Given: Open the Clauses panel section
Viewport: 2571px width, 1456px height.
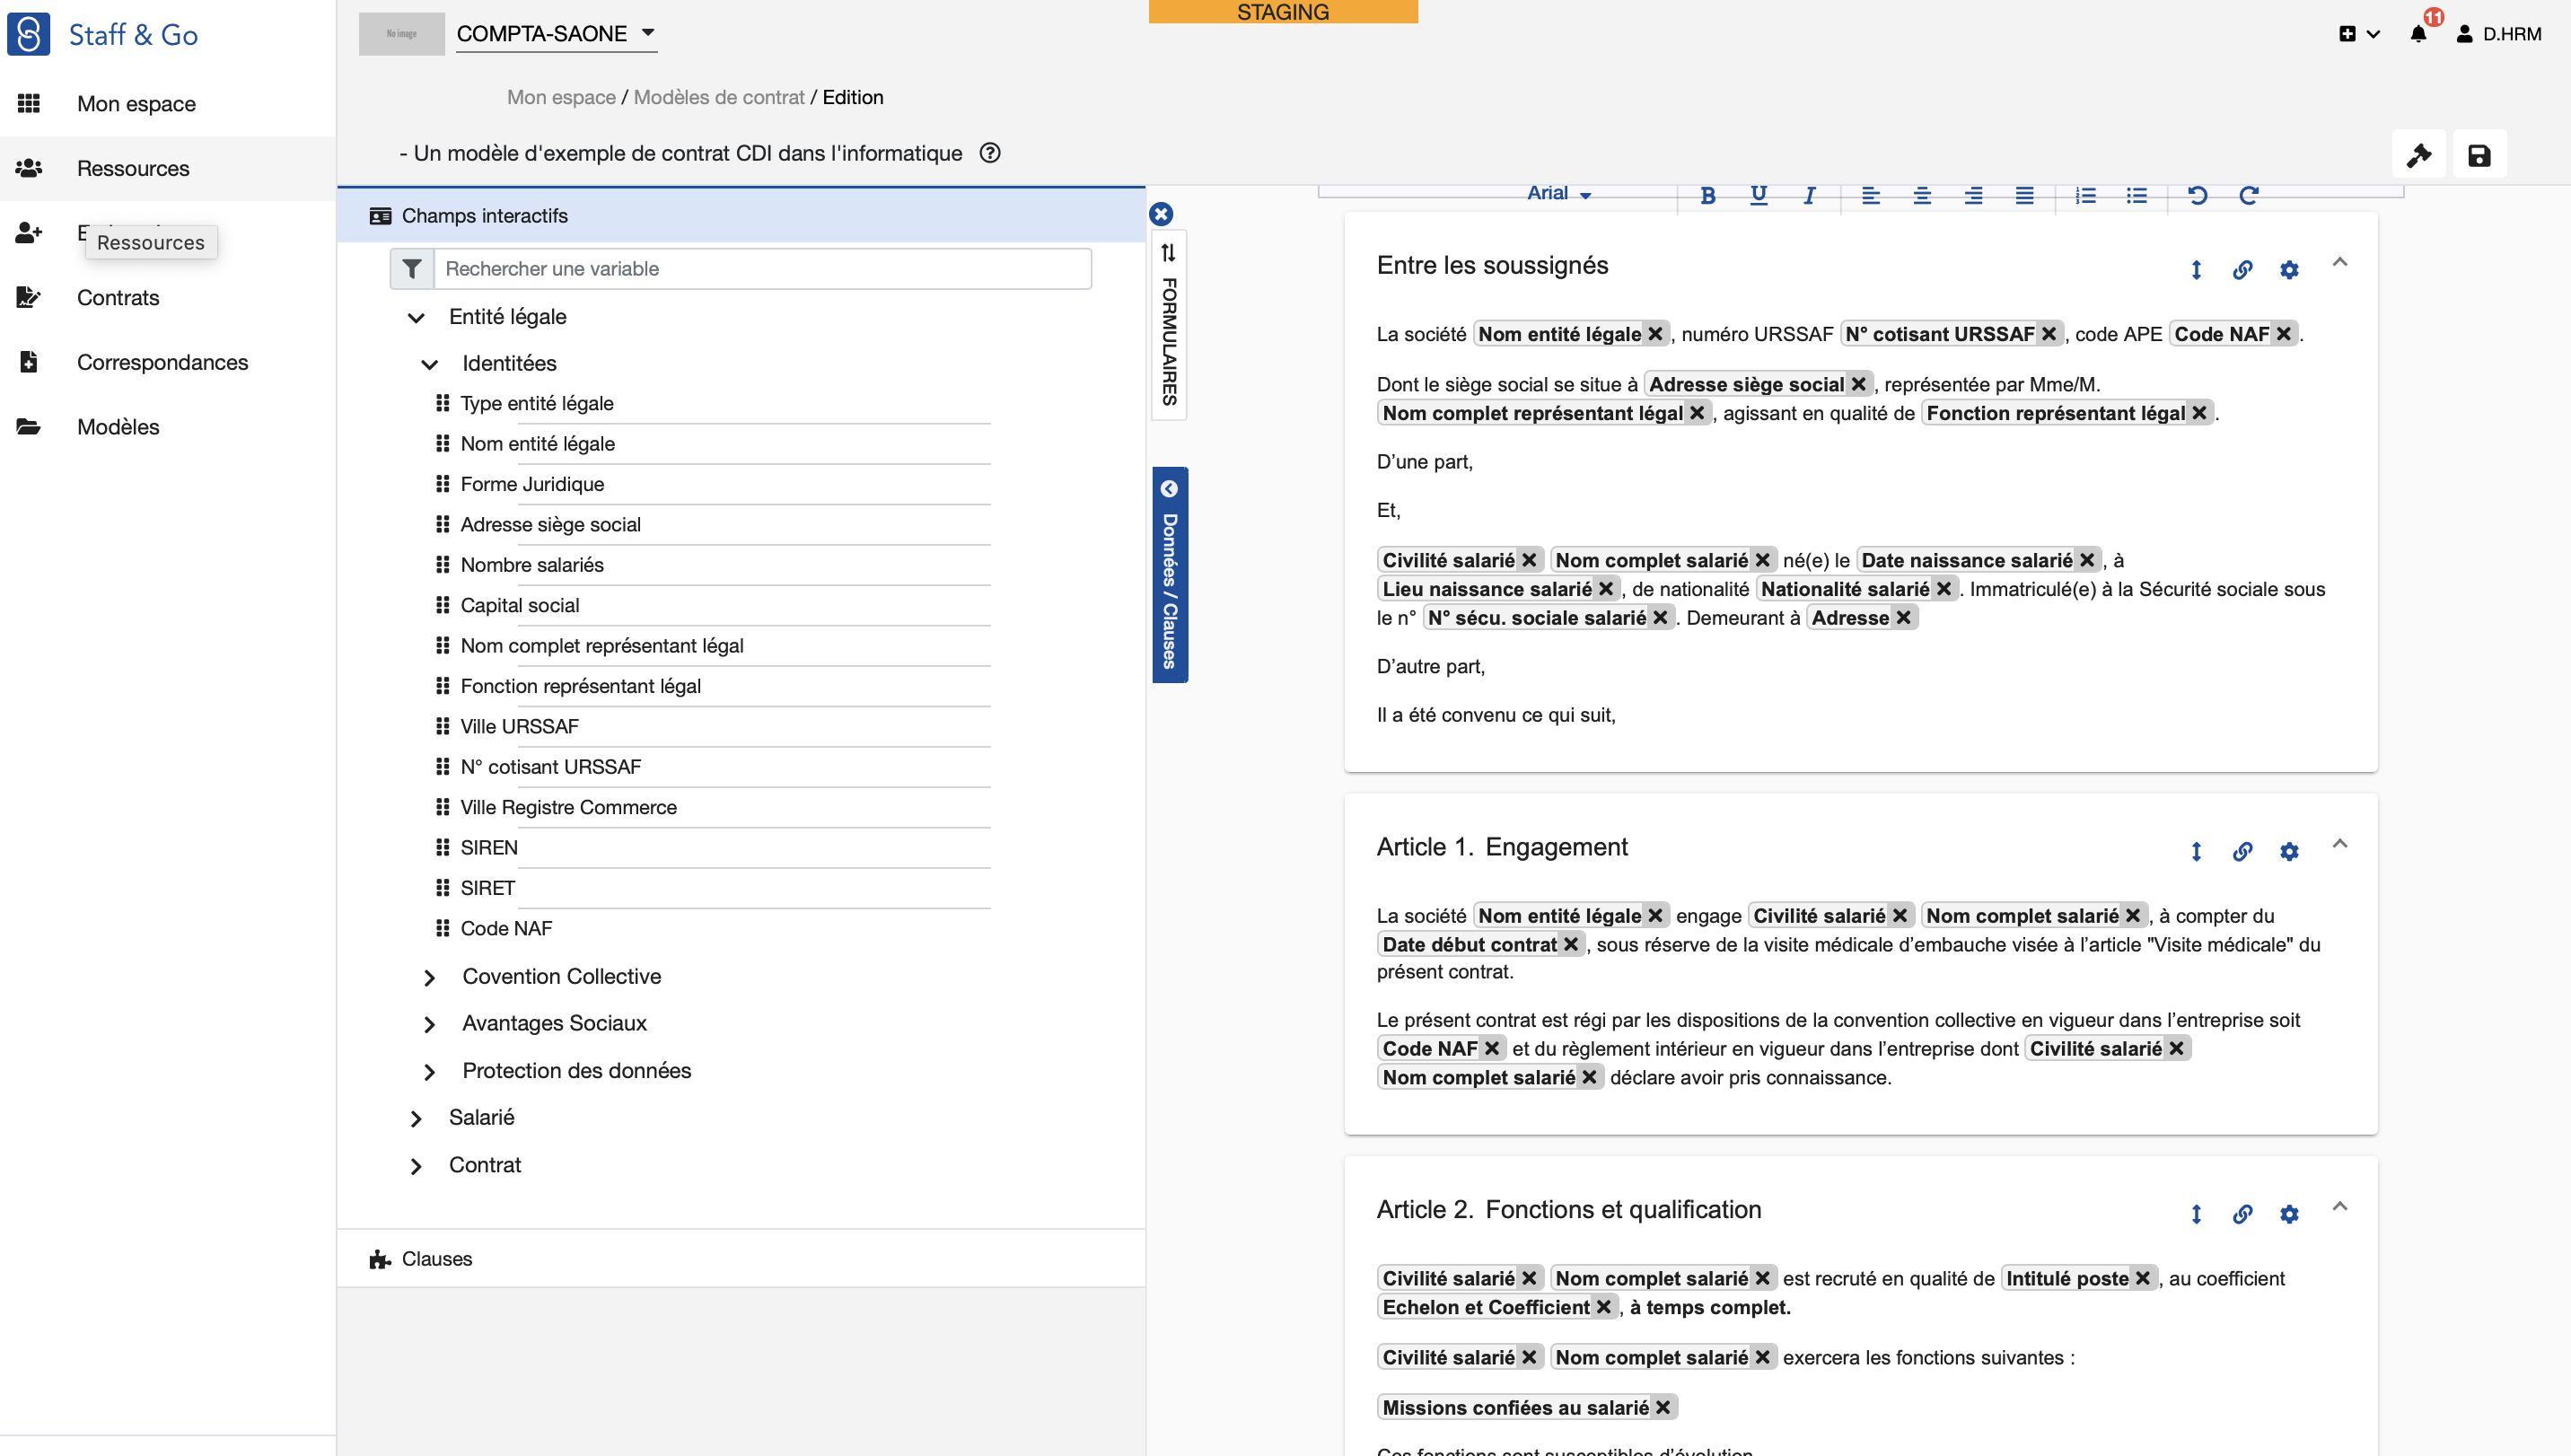Looking at the screenshot, I should pos(741,1259).
